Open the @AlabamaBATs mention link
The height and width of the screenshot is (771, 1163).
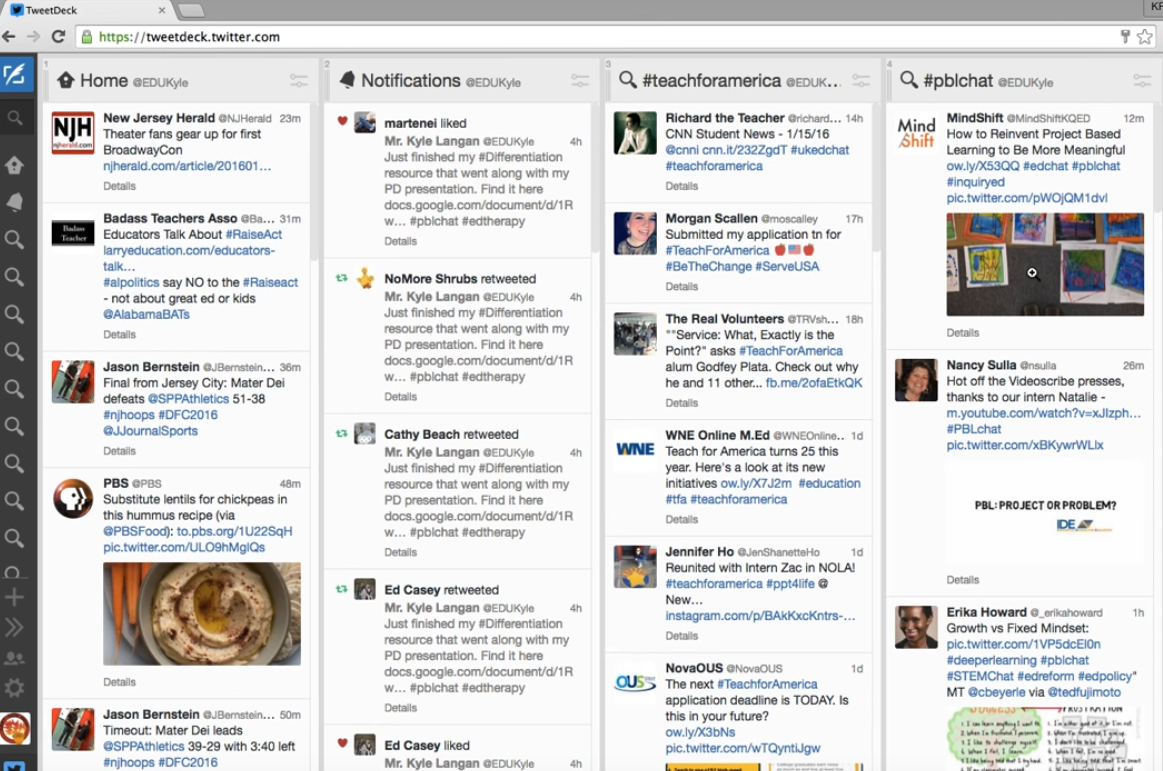pos(146,315)
